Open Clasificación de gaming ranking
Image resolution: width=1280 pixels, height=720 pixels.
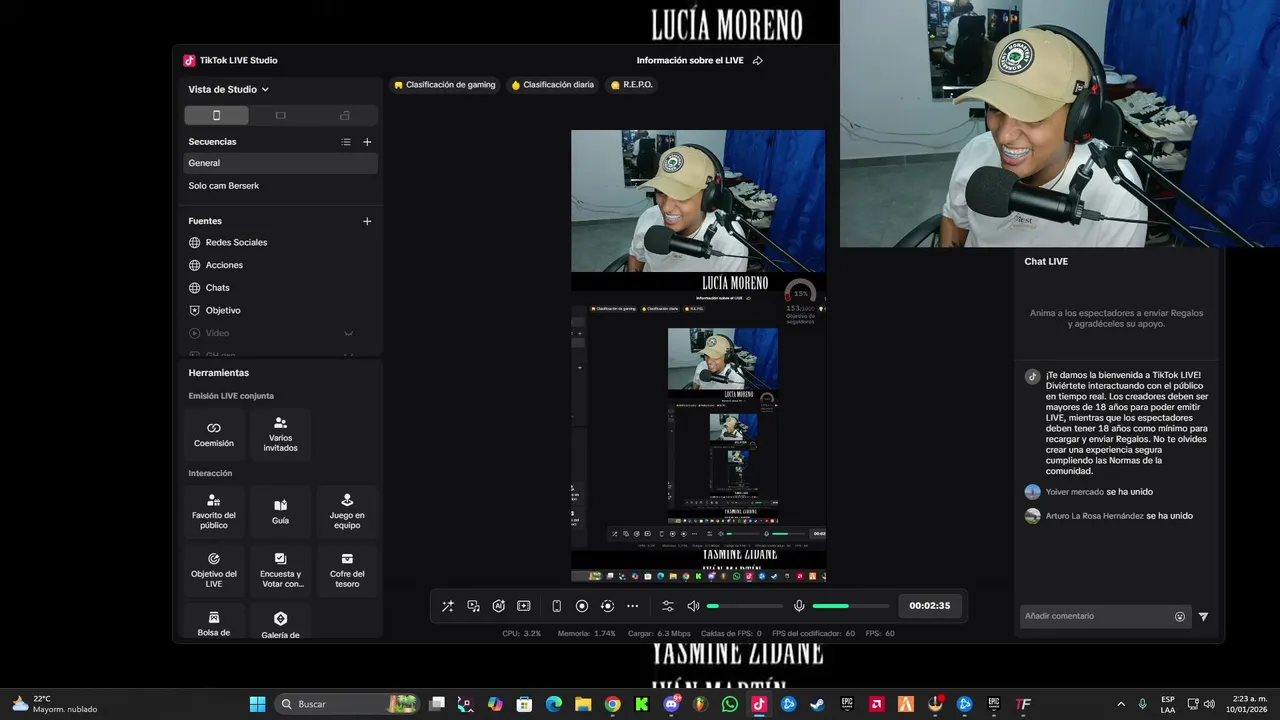[x=445, y=85]
